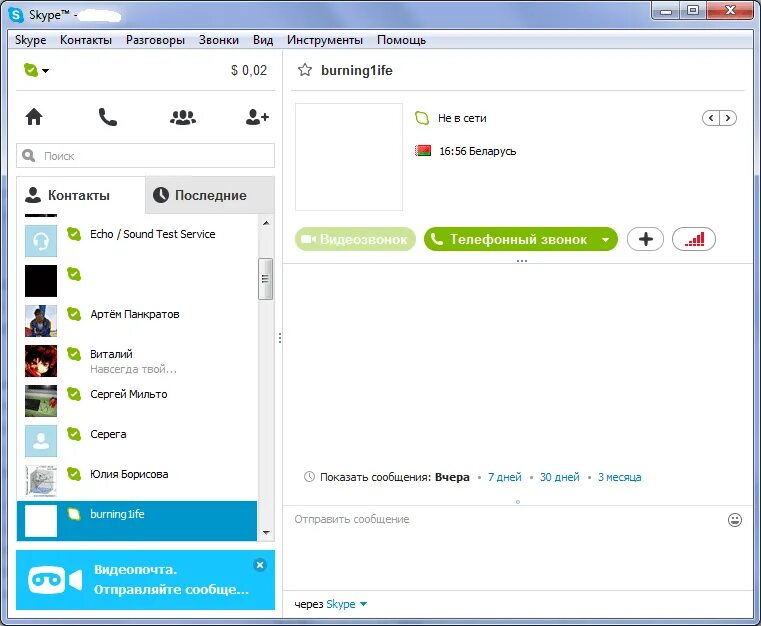Expand Телефонный звонок dropdown arrow
This screenshot has width=761, height=626.
(x=605, y=239)
